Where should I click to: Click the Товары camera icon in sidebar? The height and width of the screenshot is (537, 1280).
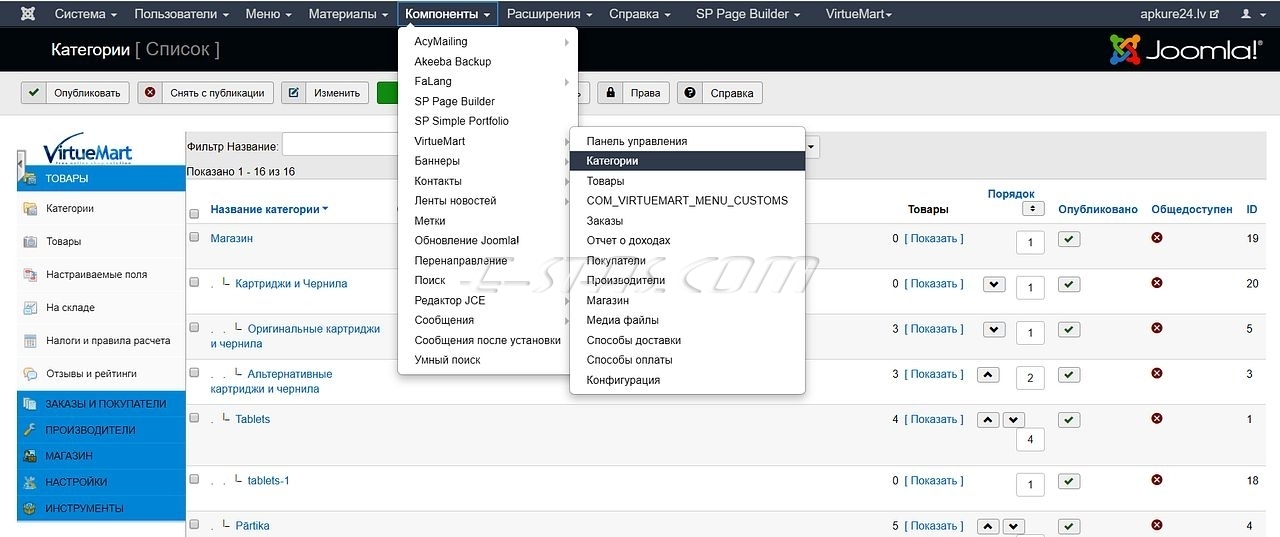pos(29,242)
